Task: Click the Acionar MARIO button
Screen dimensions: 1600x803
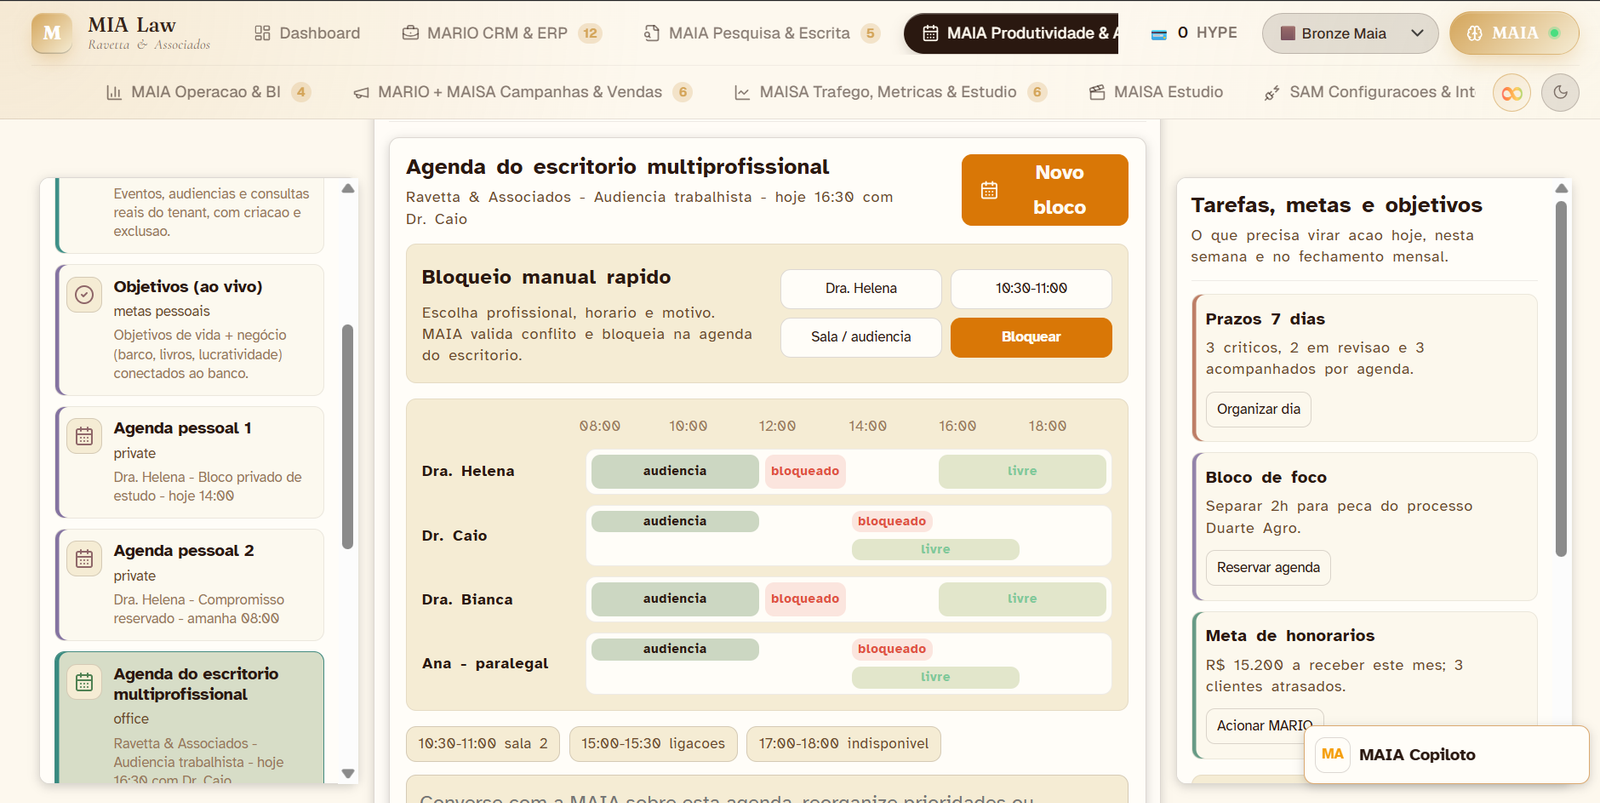Action: click(1265, 725)
